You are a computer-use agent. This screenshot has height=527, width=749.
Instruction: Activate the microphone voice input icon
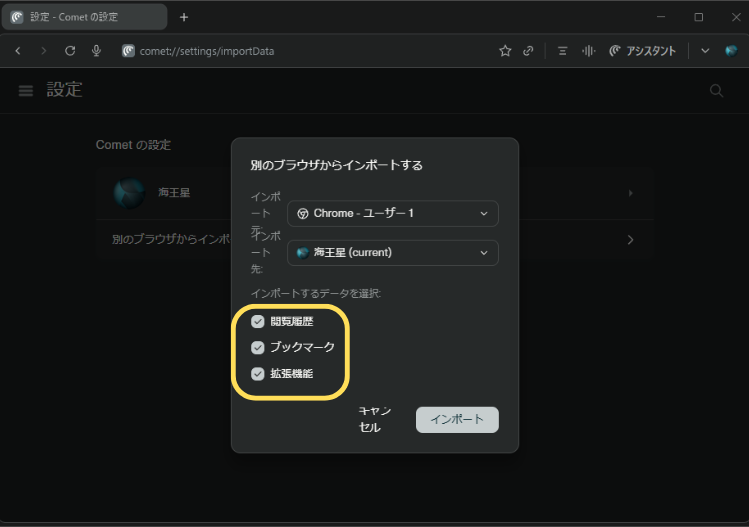pos(96,51)
